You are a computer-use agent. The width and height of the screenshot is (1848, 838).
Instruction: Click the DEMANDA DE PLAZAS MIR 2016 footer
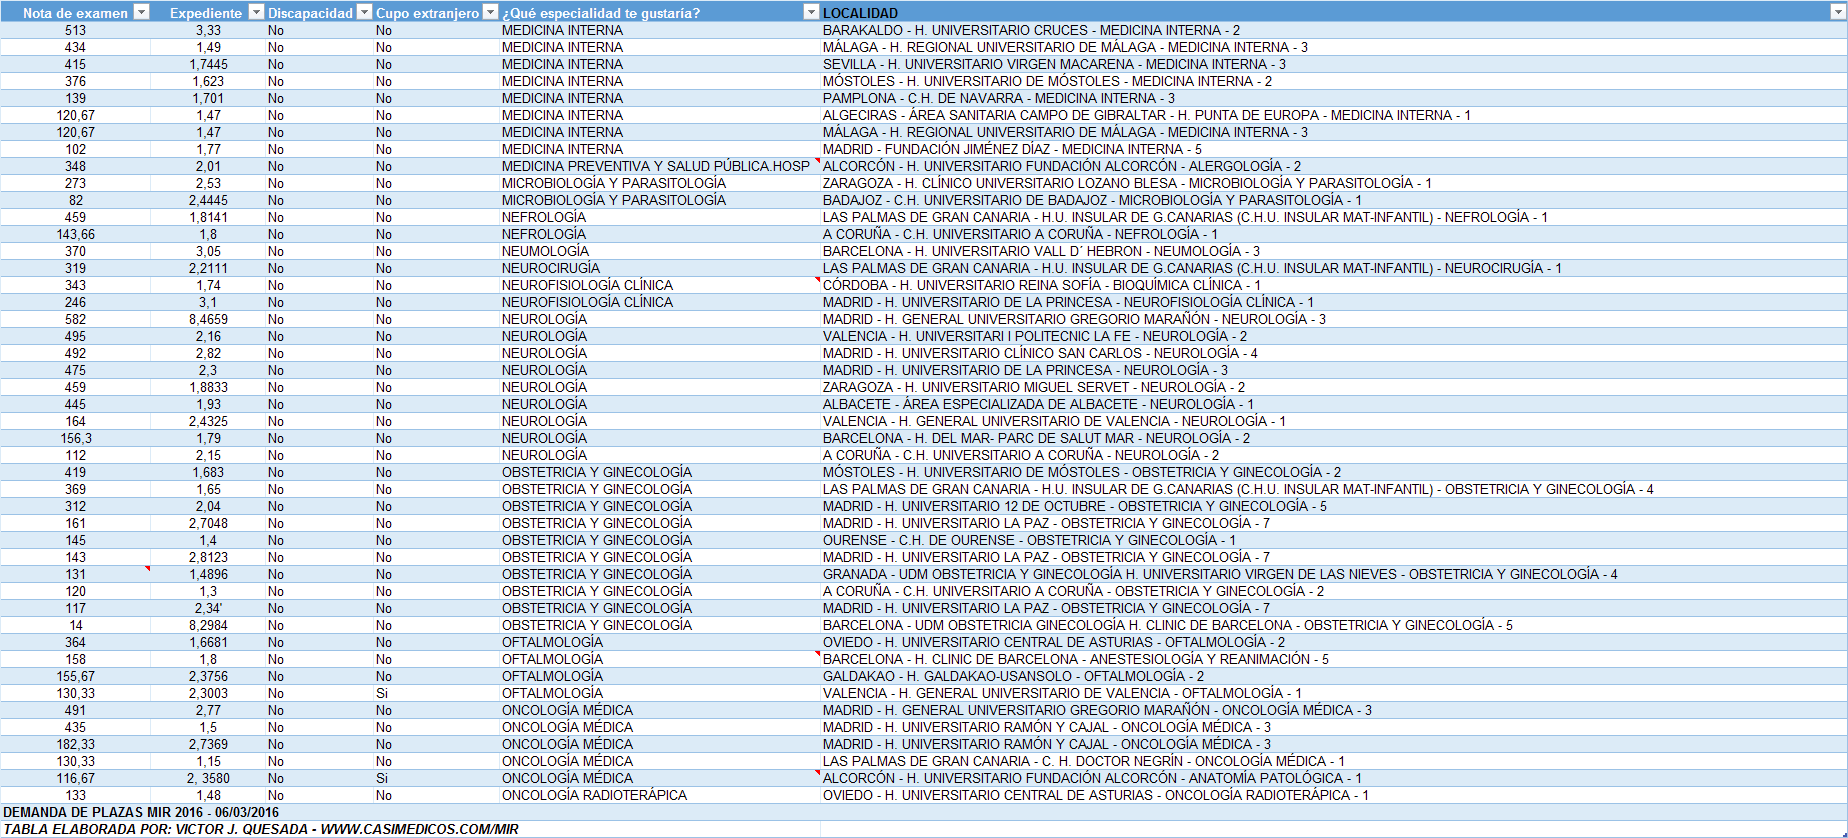tap(141, 812)
